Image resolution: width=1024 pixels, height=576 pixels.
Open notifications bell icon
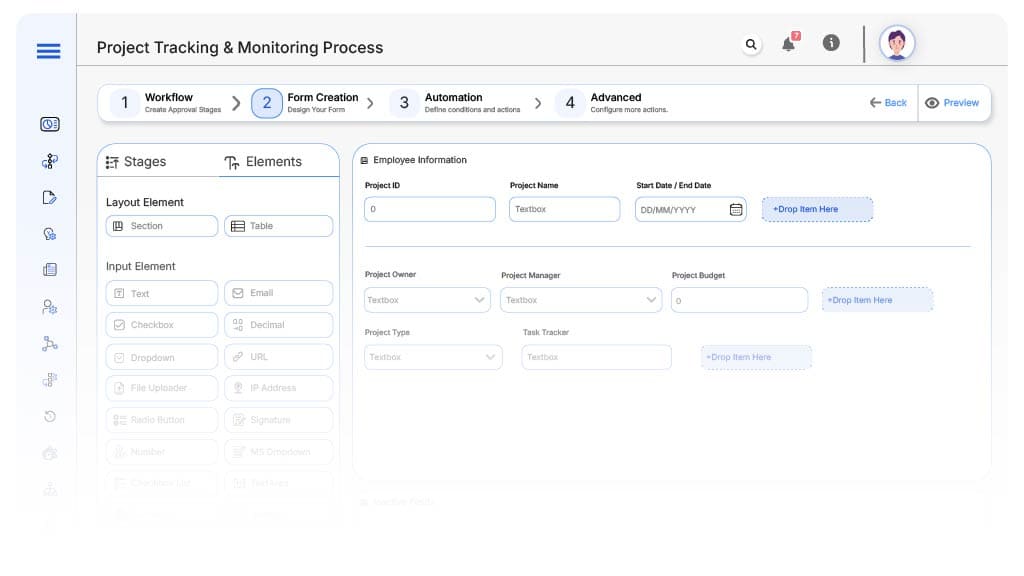point(789,44)
